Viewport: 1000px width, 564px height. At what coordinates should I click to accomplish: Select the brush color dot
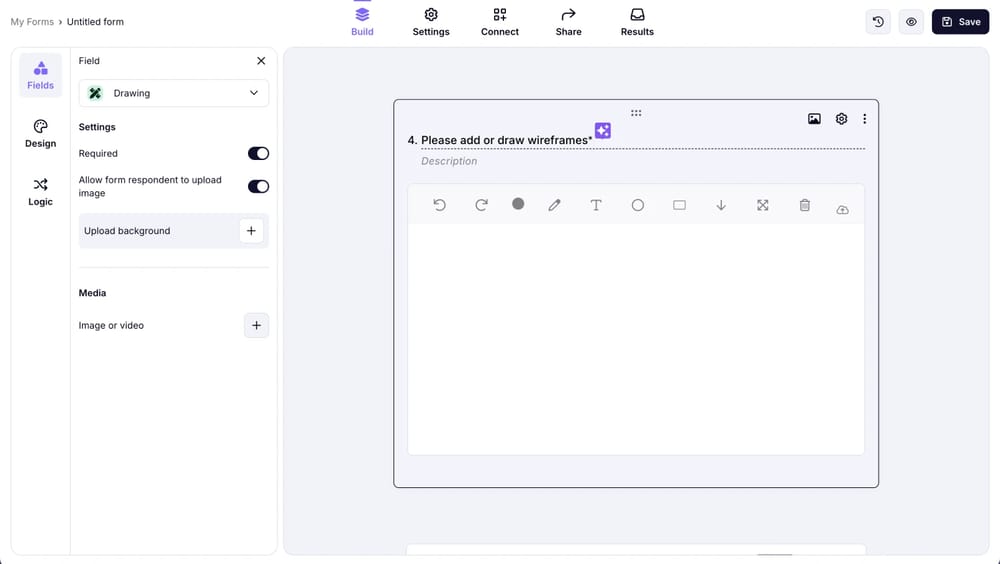coord(518,204)
